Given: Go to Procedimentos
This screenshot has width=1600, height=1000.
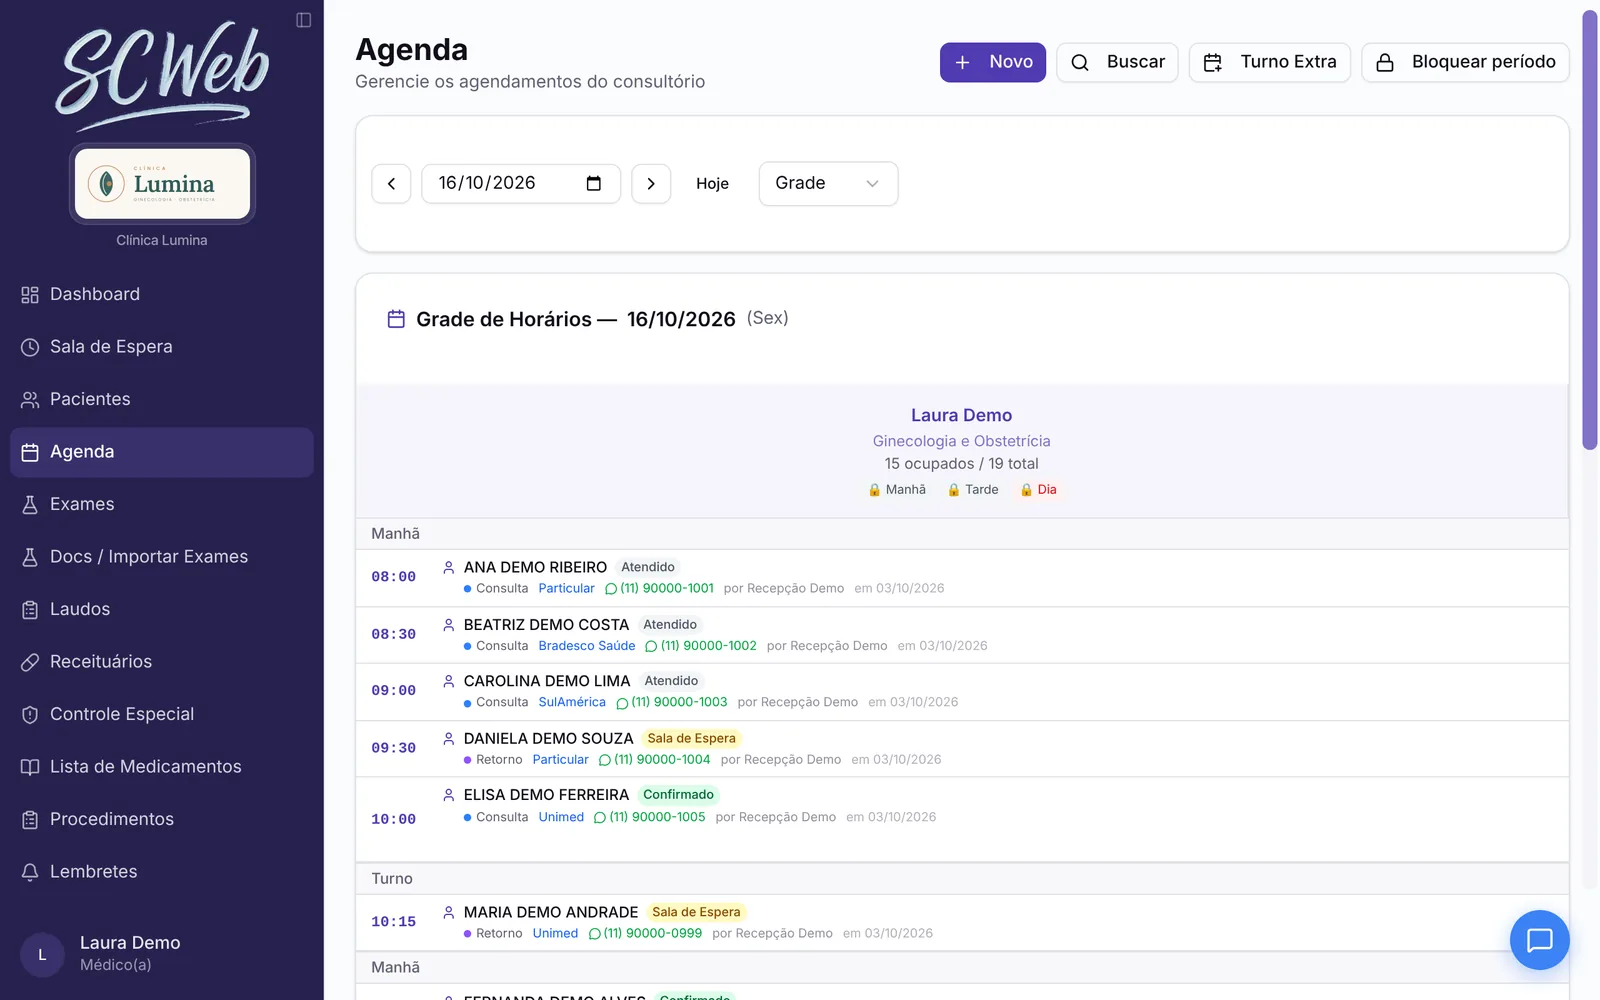Looking at the screenshot, I should tap(162, 820).
